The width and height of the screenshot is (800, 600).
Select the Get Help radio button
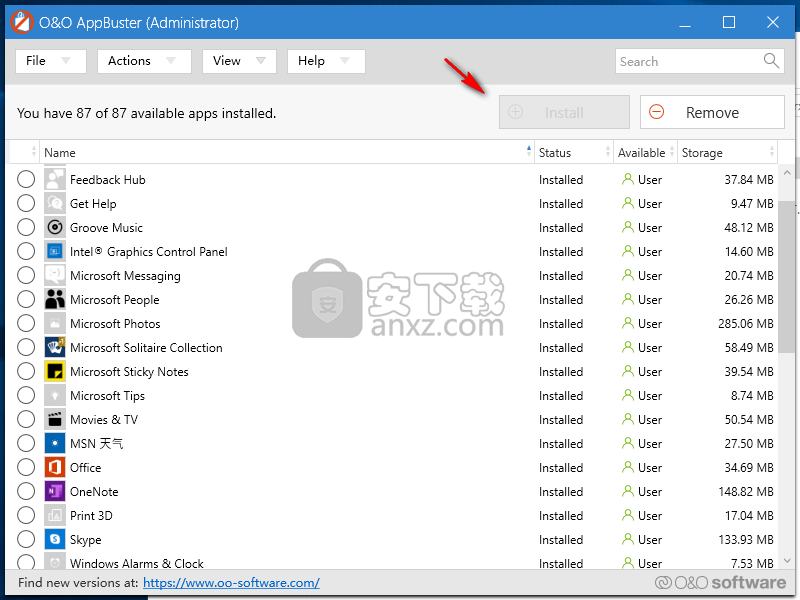point(26,203)
